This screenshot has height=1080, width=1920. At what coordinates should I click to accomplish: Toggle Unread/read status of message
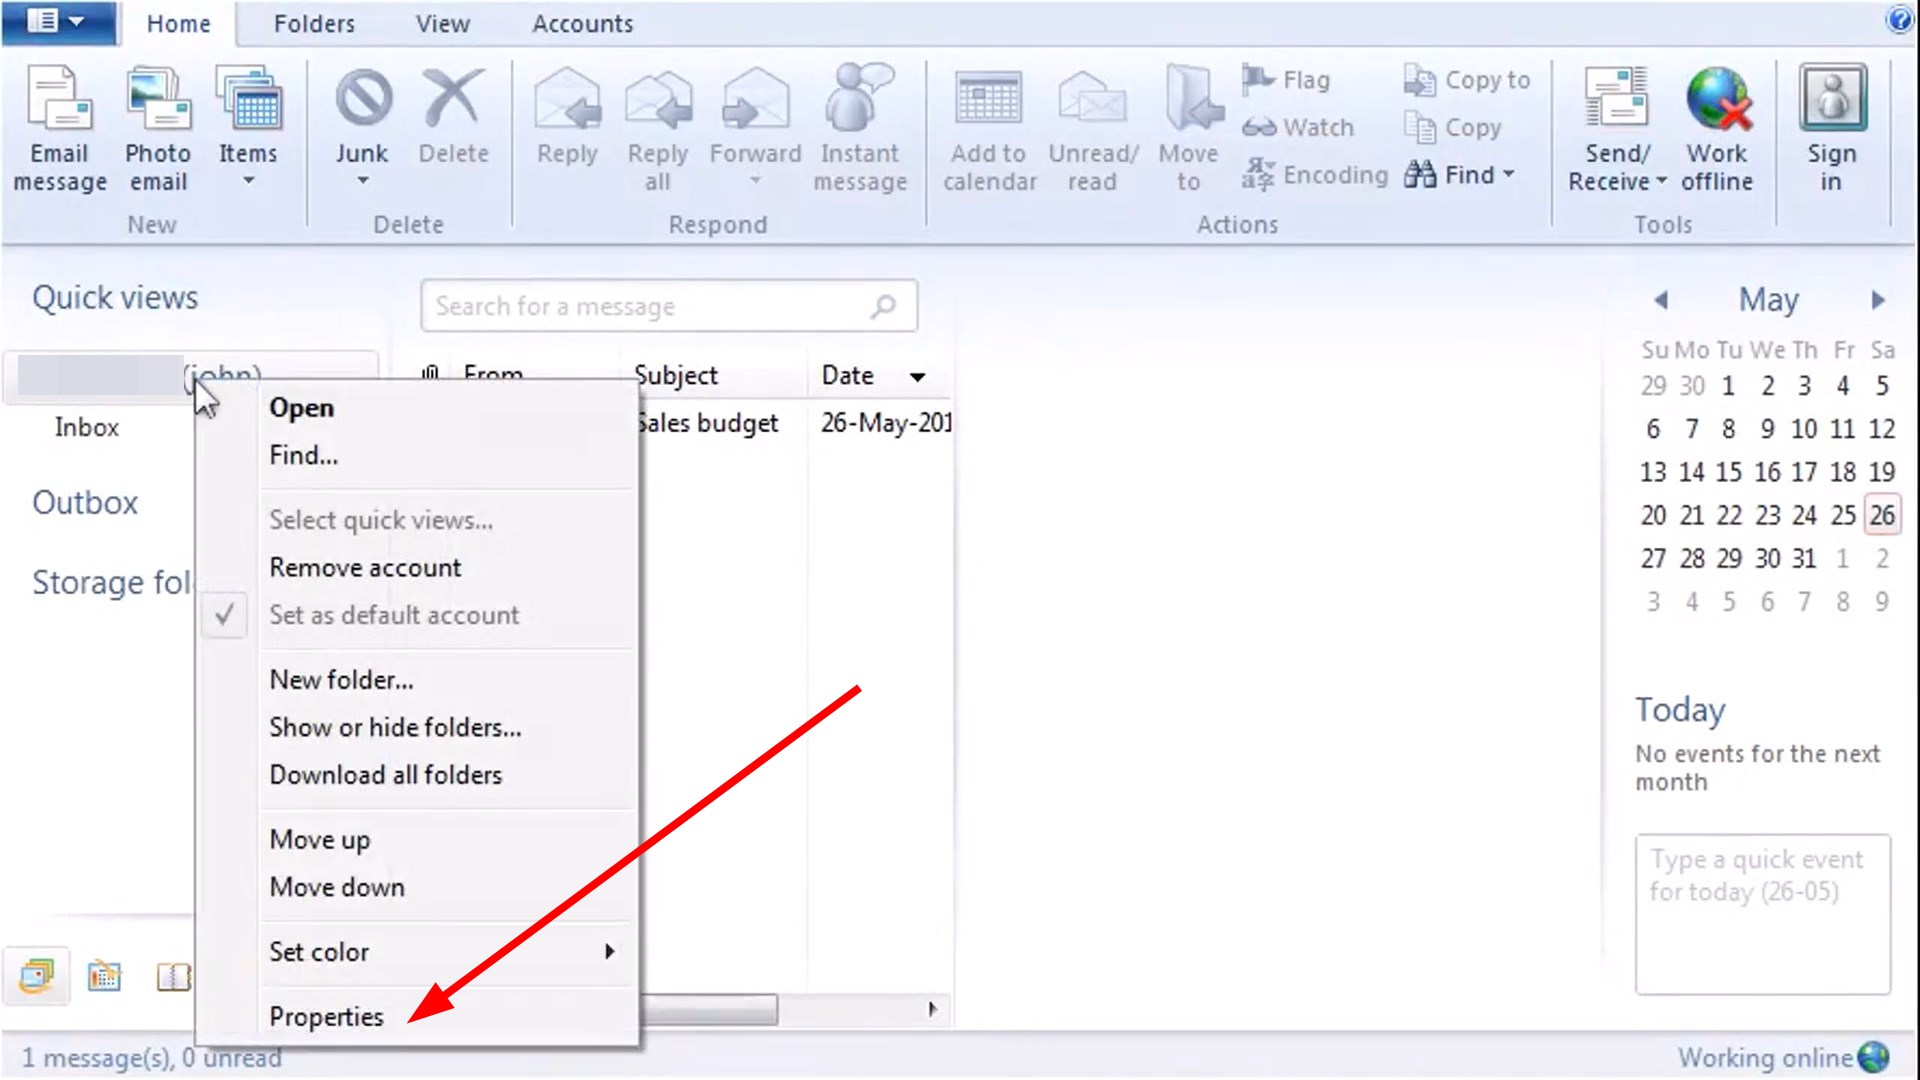pos(1092,128)
